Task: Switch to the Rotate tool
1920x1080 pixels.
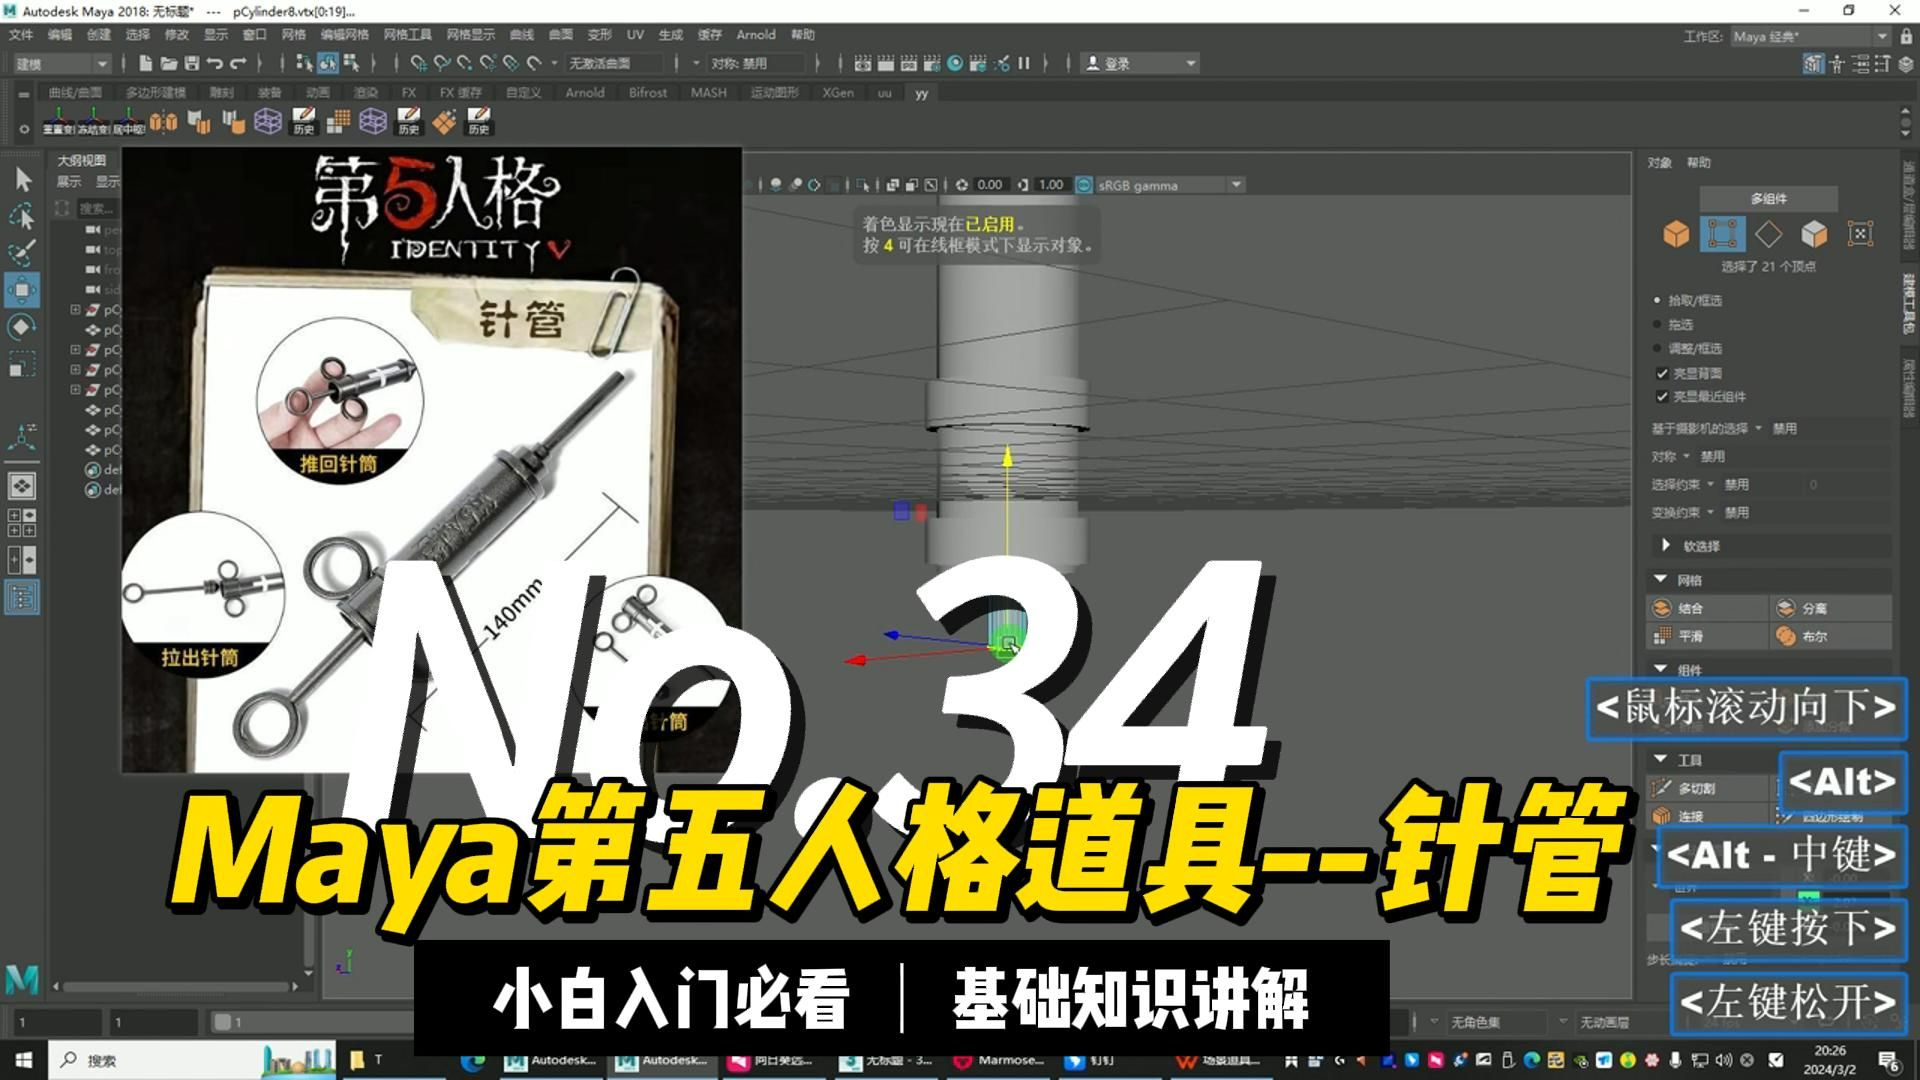Action: [22, 327]
